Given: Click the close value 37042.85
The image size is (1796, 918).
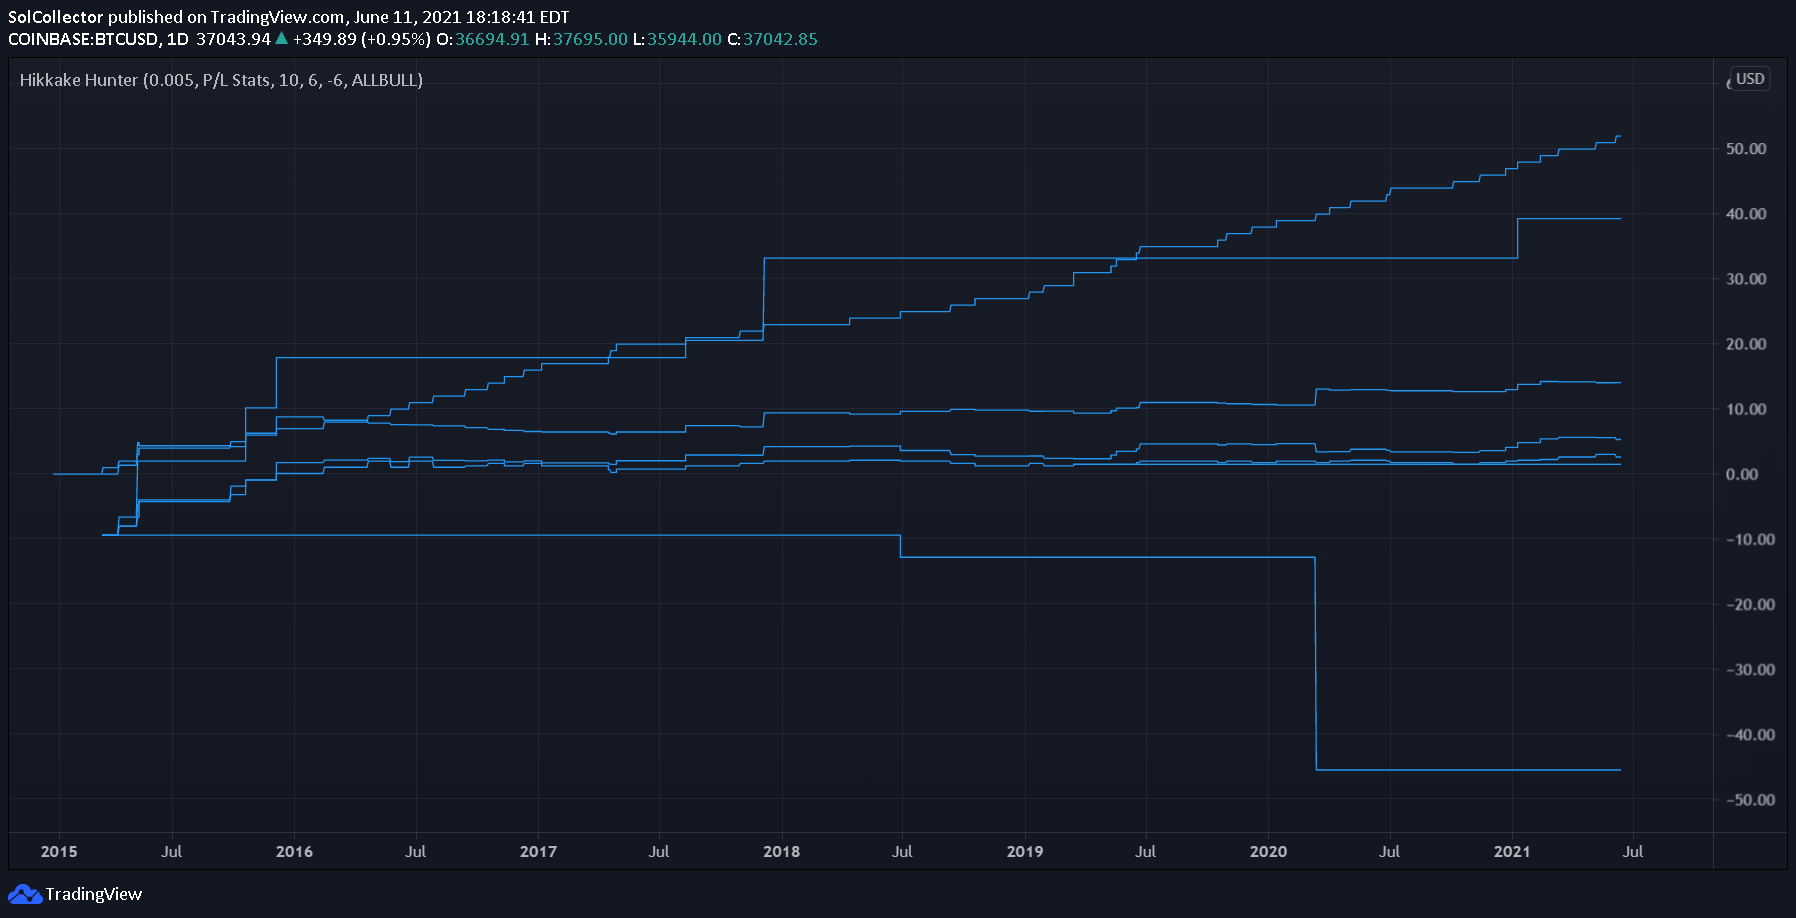Looking at the screenshot, I should tap(780, 39).
